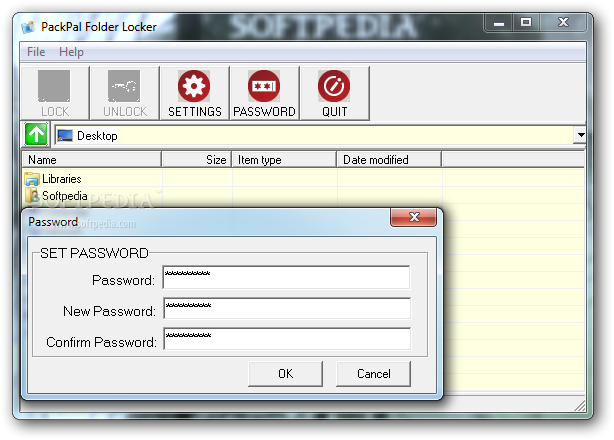Click the Desktop icon in path box
Viewport: 614px width, 440px height.
click(x=65, y=136)
